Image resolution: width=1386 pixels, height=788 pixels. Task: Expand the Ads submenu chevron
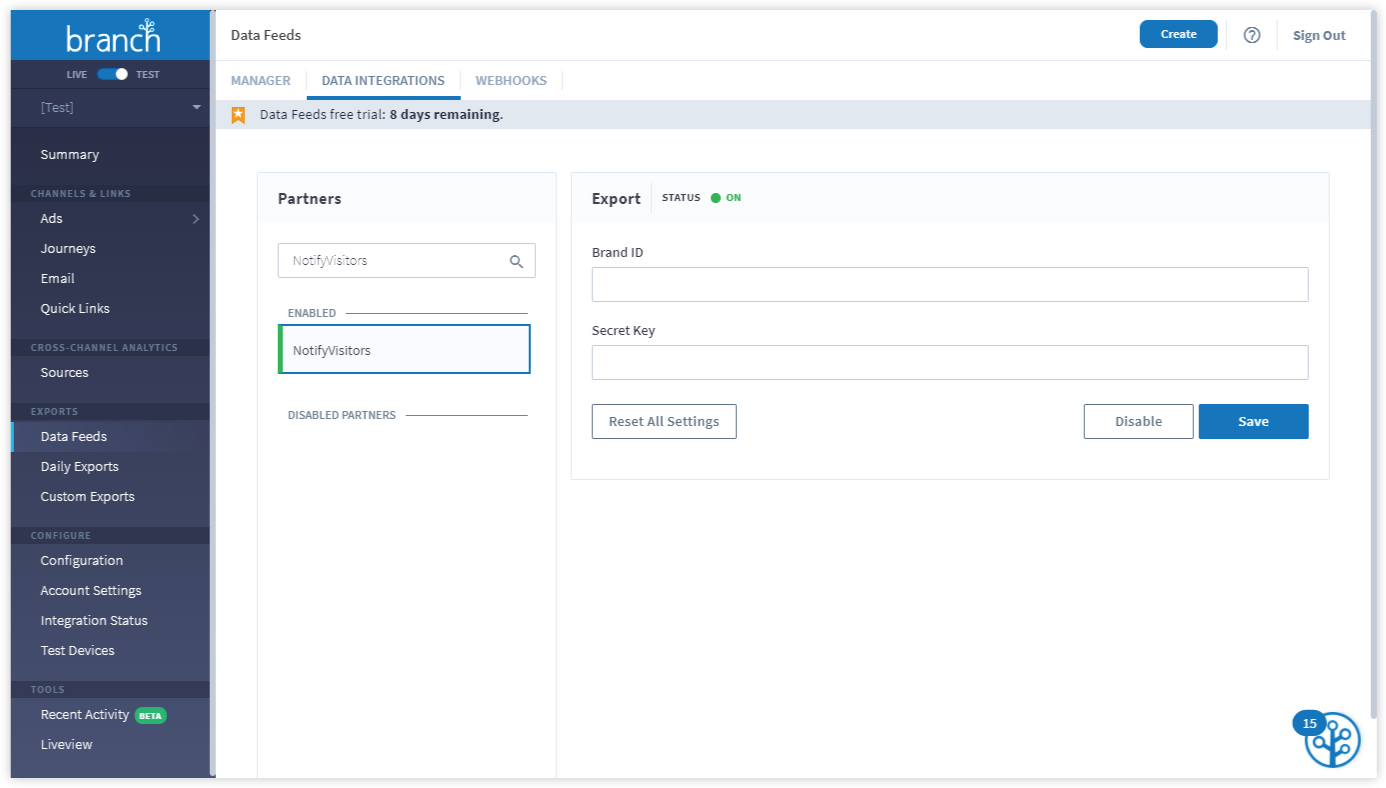tap(196, 219)
